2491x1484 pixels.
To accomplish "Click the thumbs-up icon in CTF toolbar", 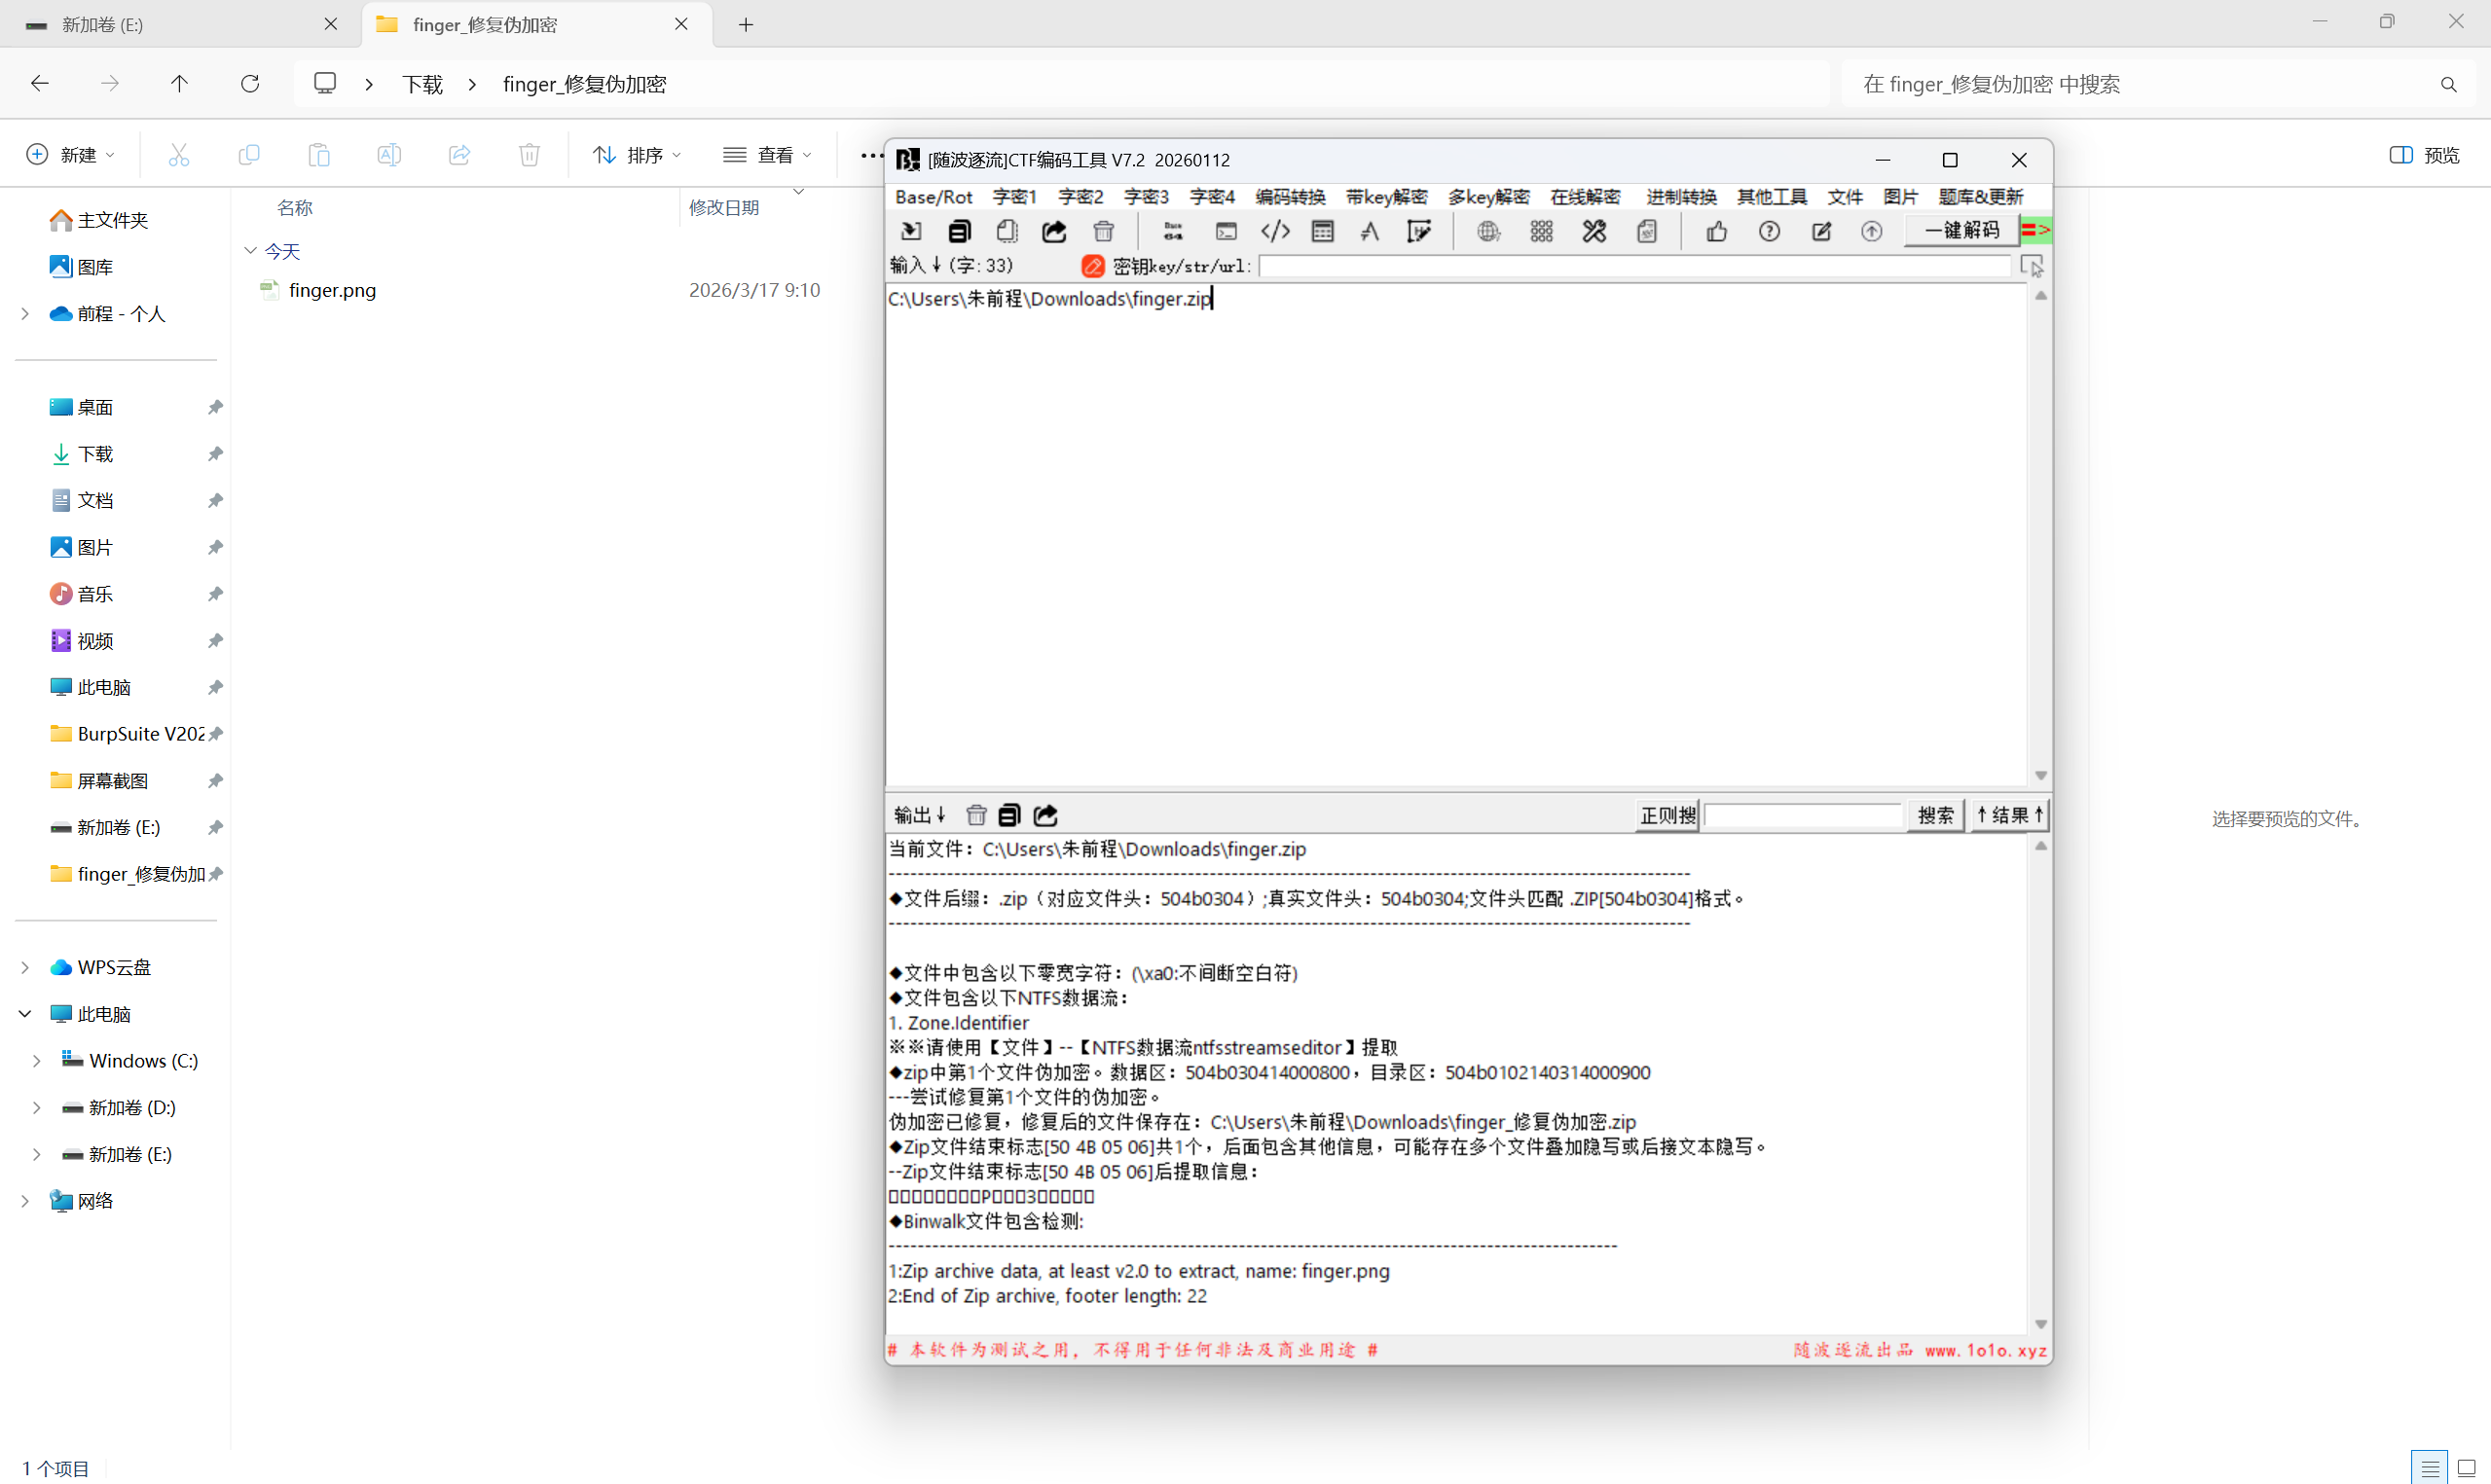I will tap(1716, 232).
